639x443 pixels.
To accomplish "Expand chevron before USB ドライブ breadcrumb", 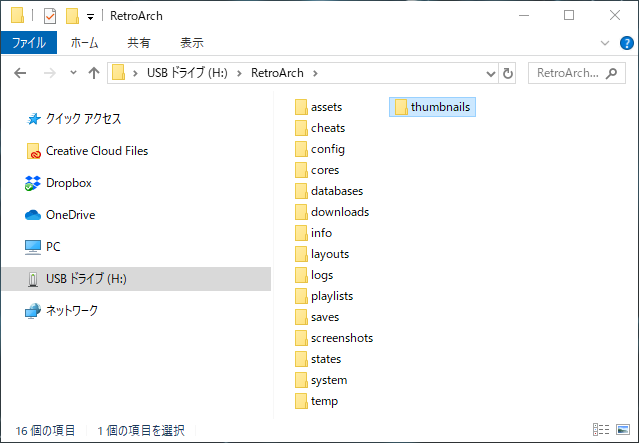I will click(135, 73).
